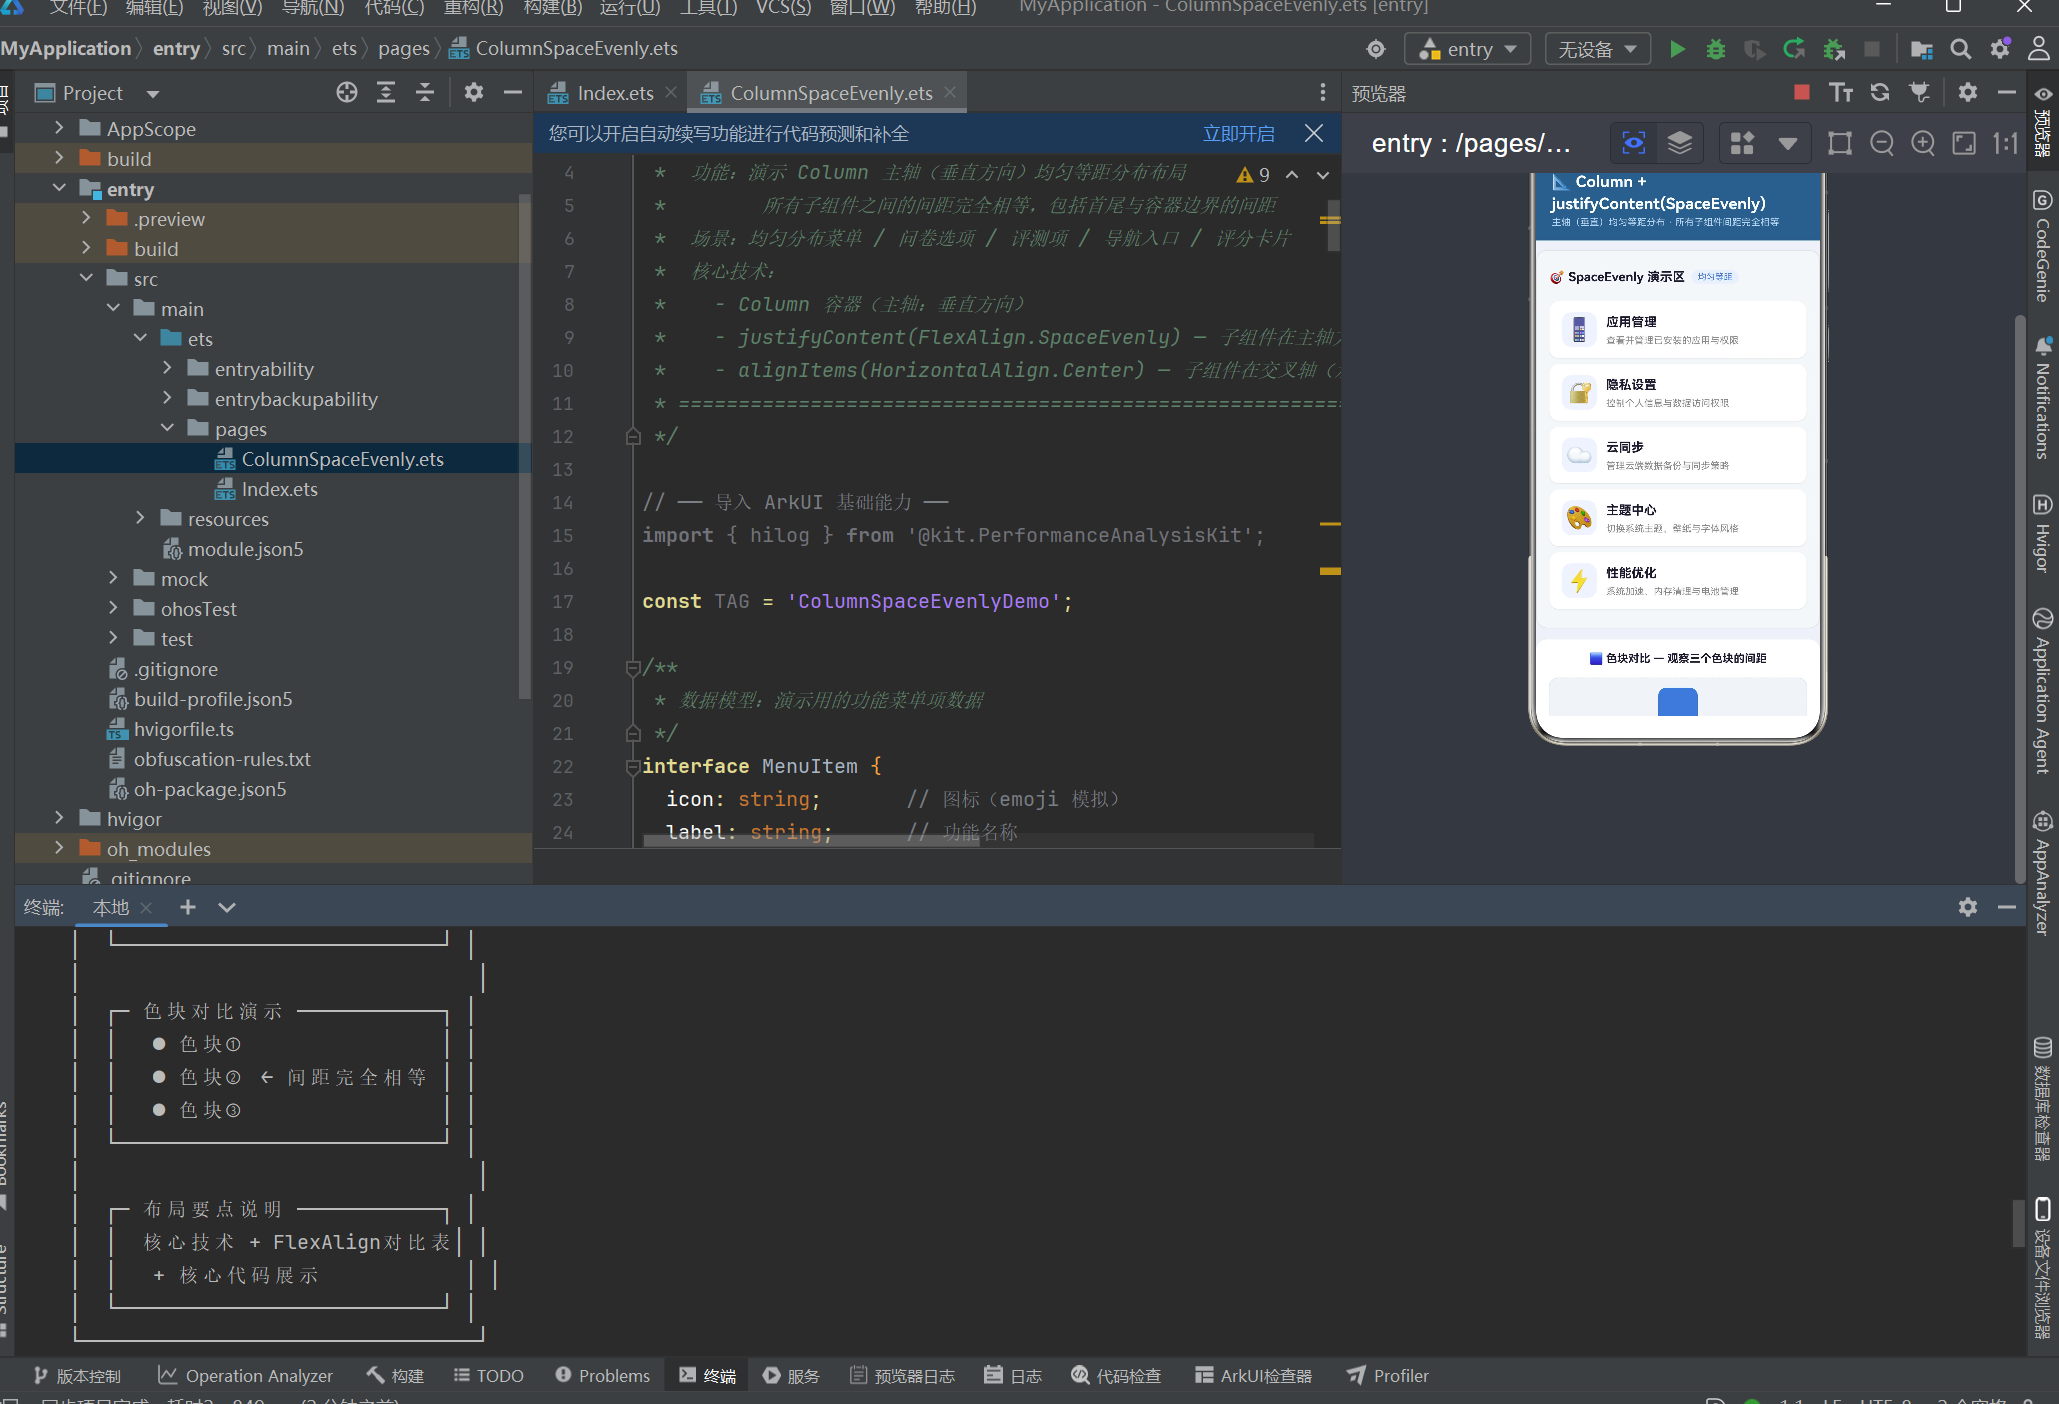
Task: Open the TODO tool window tab
Action: pyautogui.click(x=489, y=1376)
